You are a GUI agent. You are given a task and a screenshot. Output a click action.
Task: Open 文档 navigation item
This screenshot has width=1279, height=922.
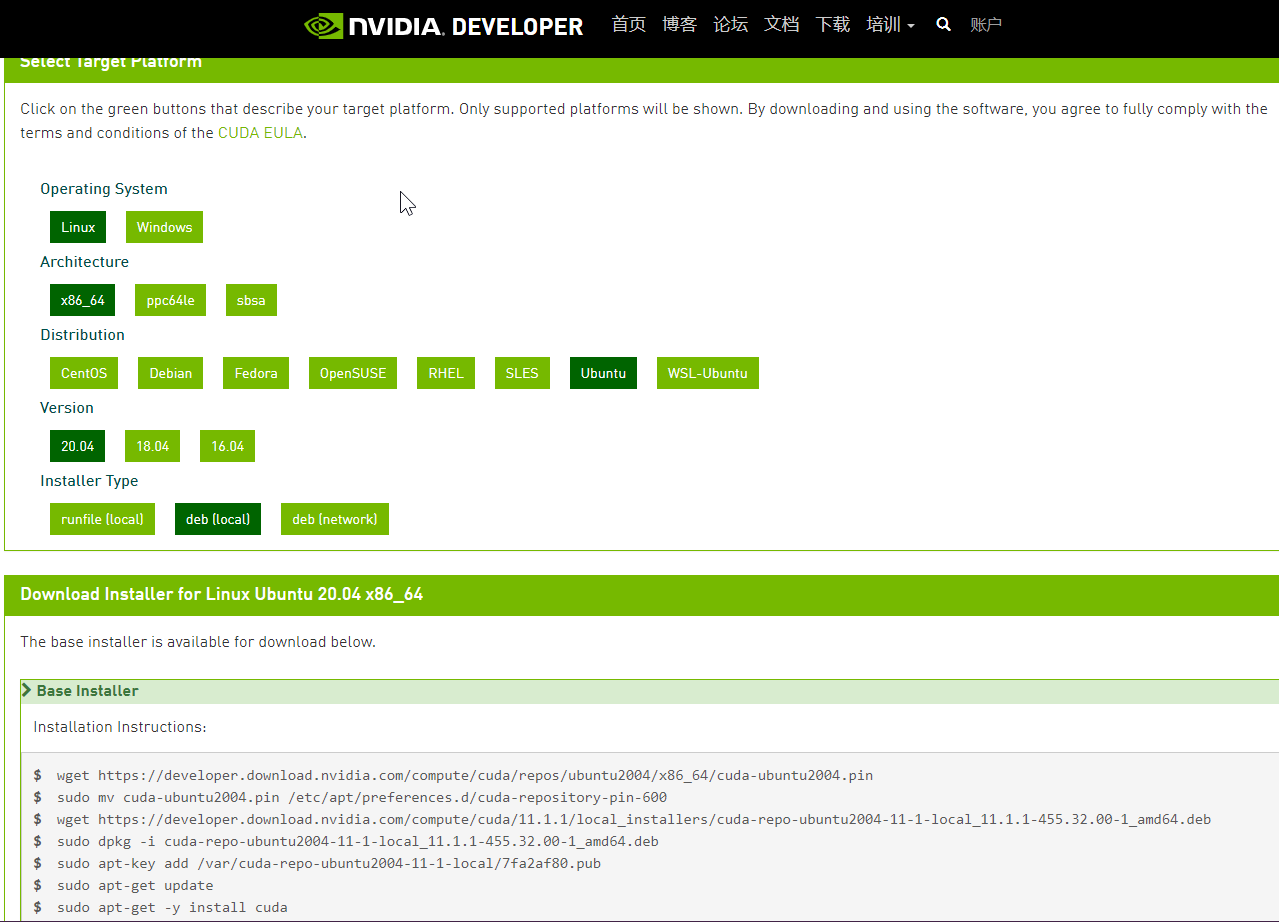click(782, 25)
